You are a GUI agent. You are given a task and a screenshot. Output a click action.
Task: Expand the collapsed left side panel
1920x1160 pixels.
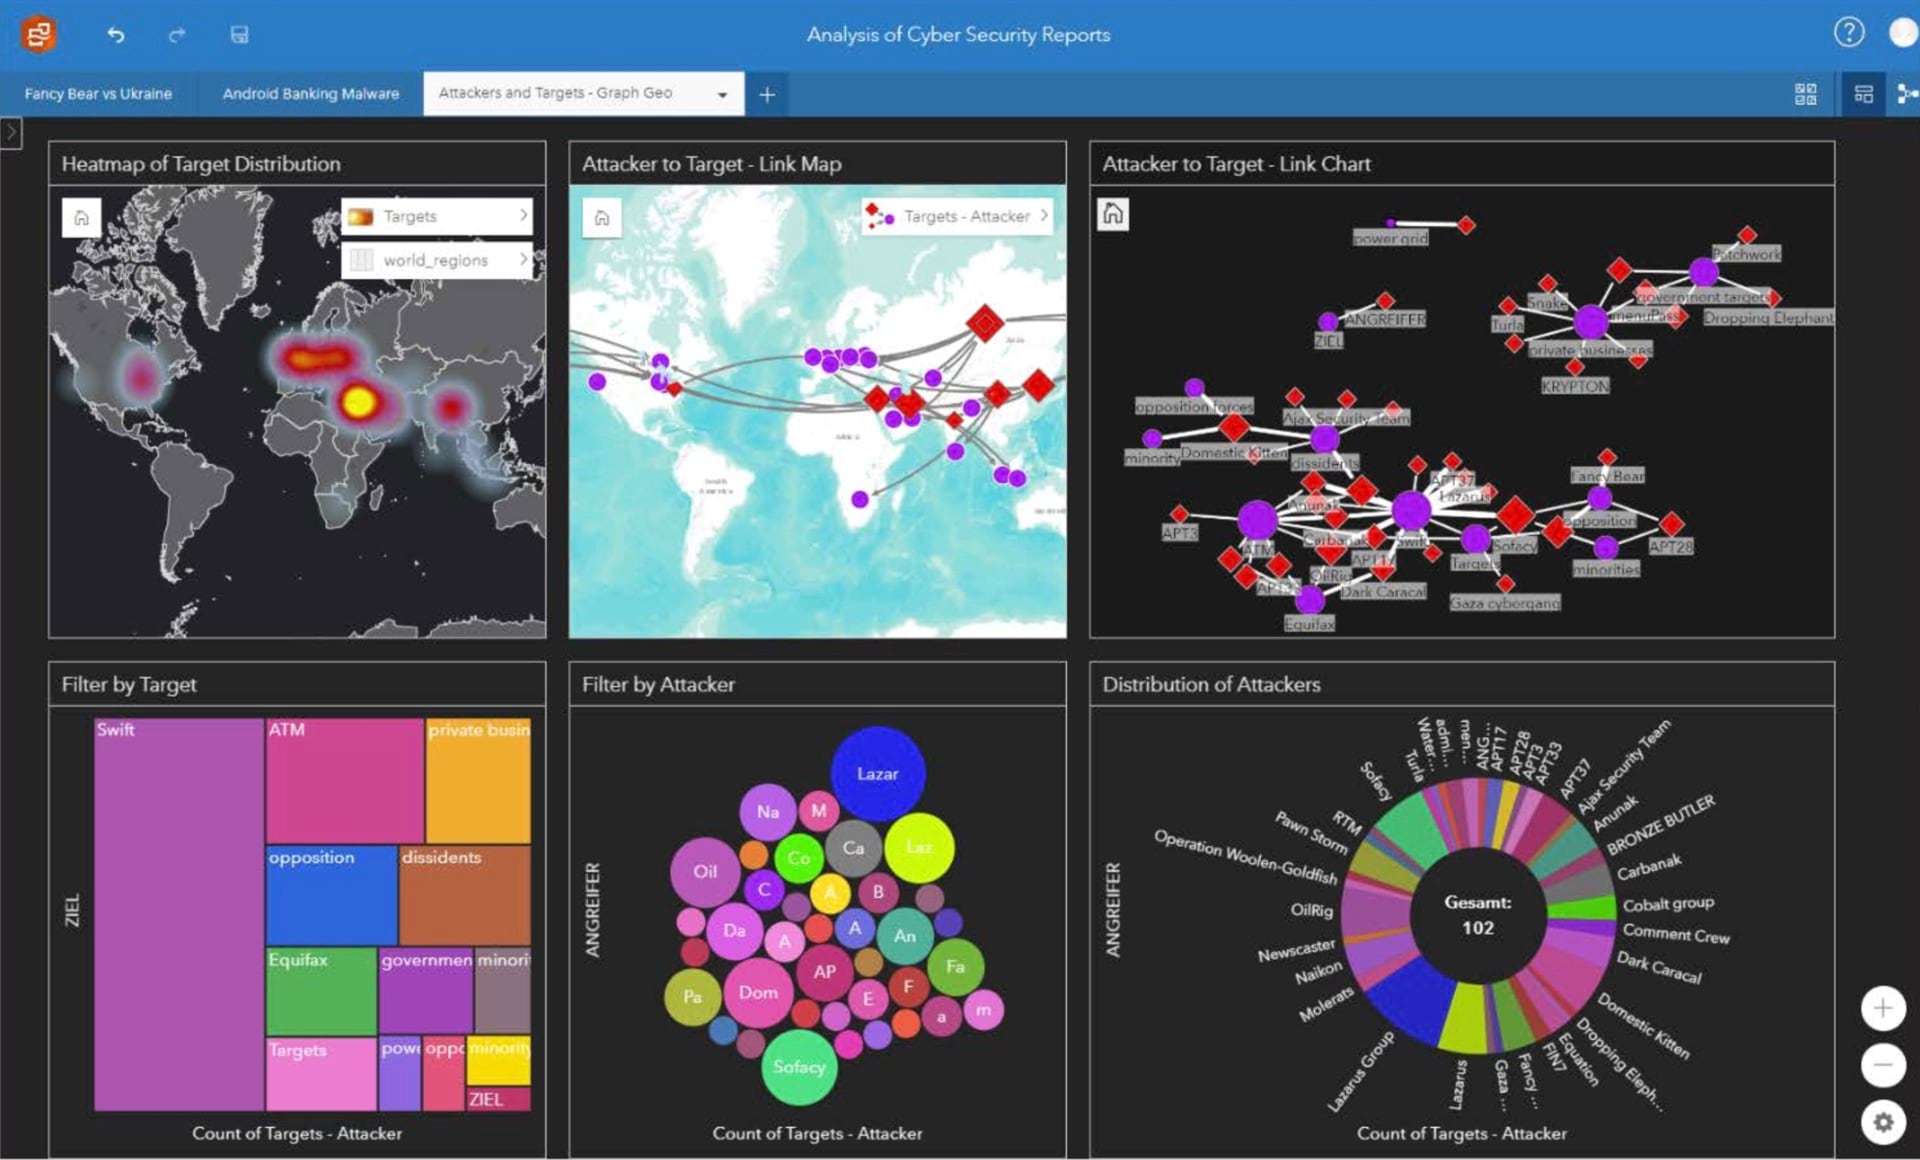coord(11,132)
